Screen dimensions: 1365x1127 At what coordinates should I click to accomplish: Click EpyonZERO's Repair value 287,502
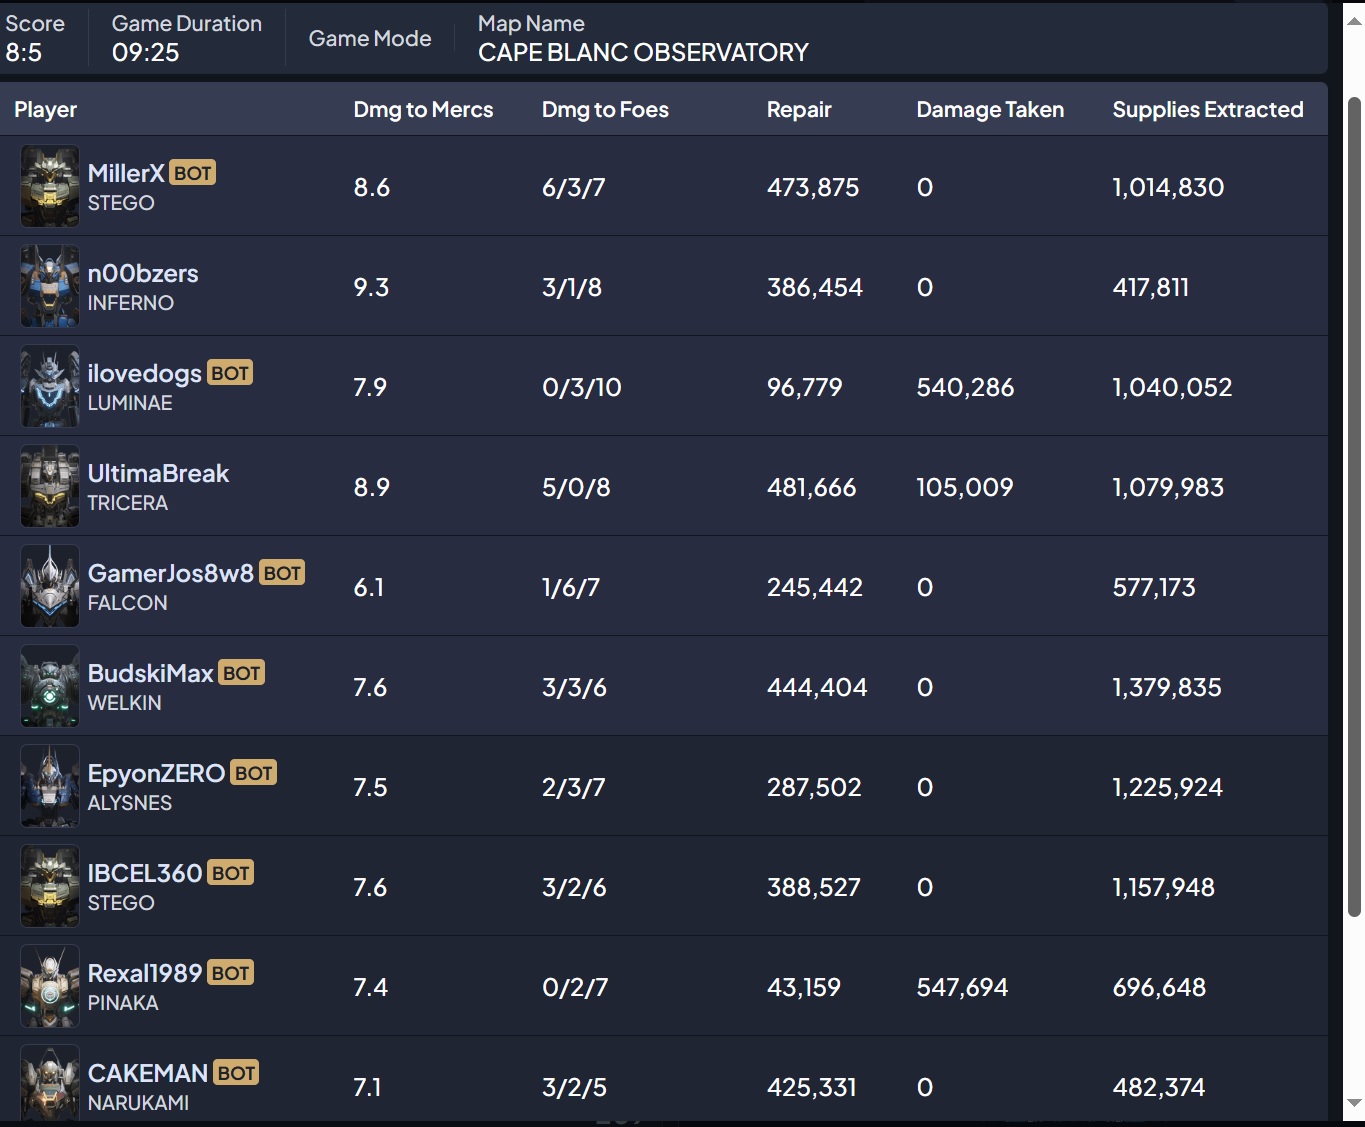(814, 787)
